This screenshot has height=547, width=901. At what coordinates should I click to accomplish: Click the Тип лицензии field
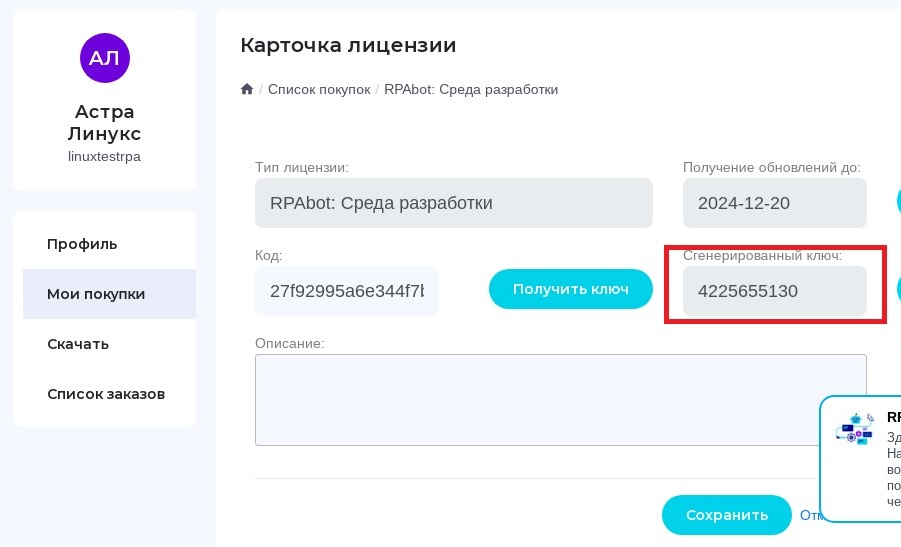(454, 203)
